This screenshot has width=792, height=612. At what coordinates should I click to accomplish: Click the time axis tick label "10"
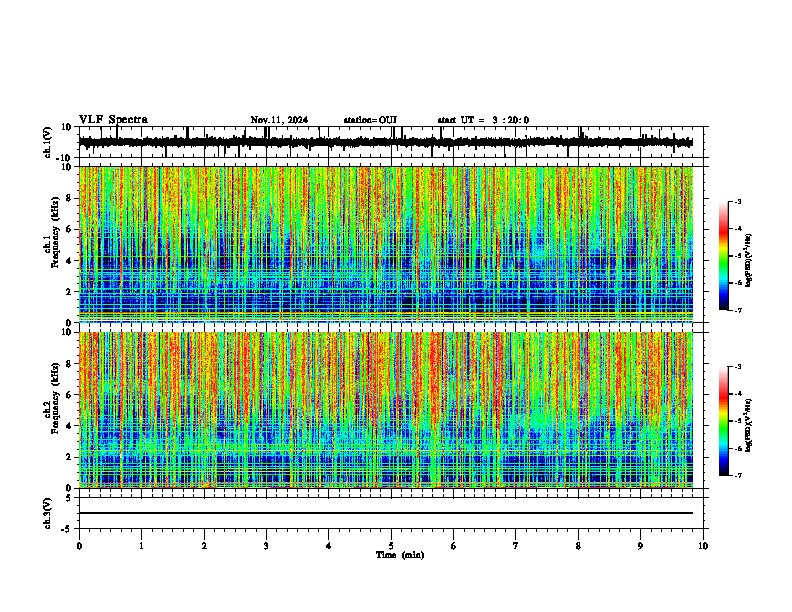[703, 546]
